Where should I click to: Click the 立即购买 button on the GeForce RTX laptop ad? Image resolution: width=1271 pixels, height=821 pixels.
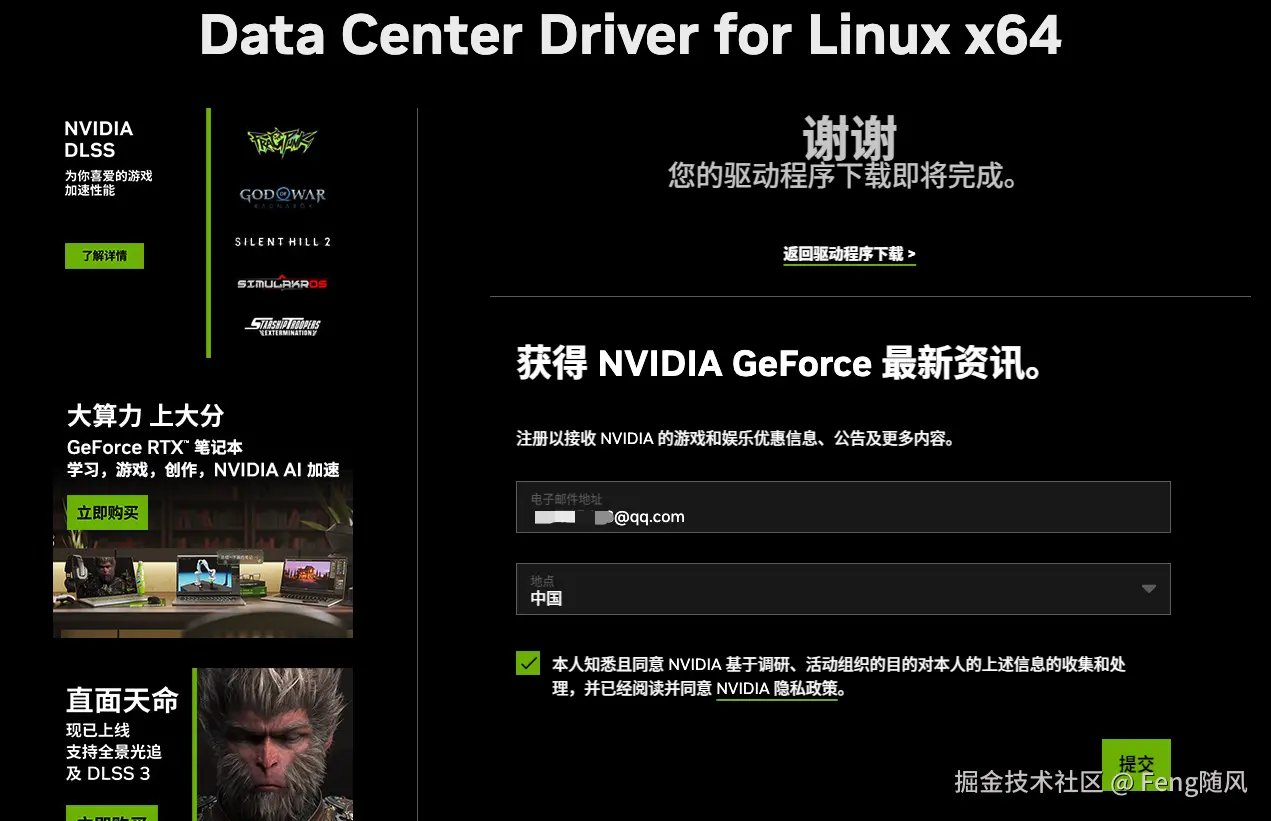point(107,513)
